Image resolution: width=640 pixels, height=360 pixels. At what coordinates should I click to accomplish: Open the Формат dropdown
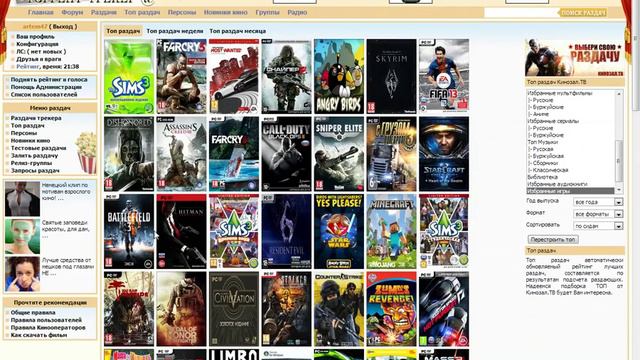point(598,214)
